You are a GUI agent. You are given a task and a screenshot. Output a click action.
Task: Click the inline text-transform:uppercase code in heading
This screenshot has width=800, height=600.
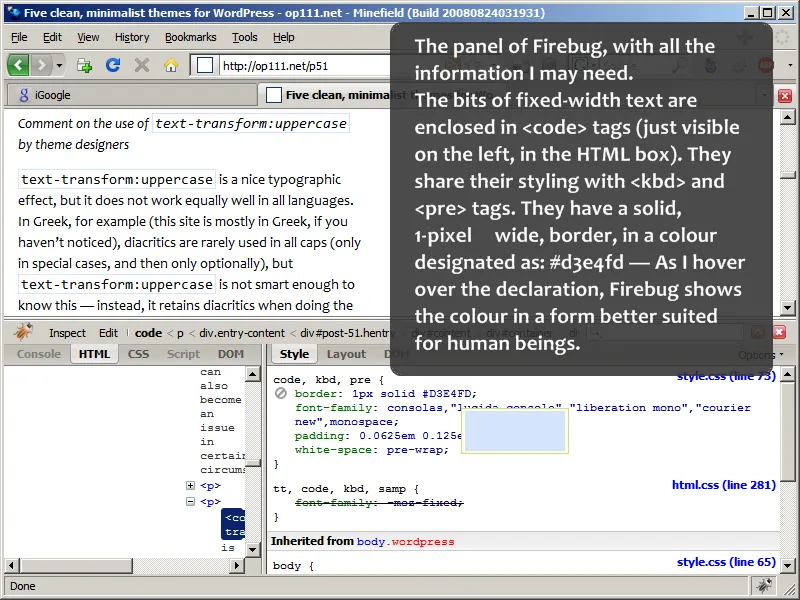(x=251, y=123)
